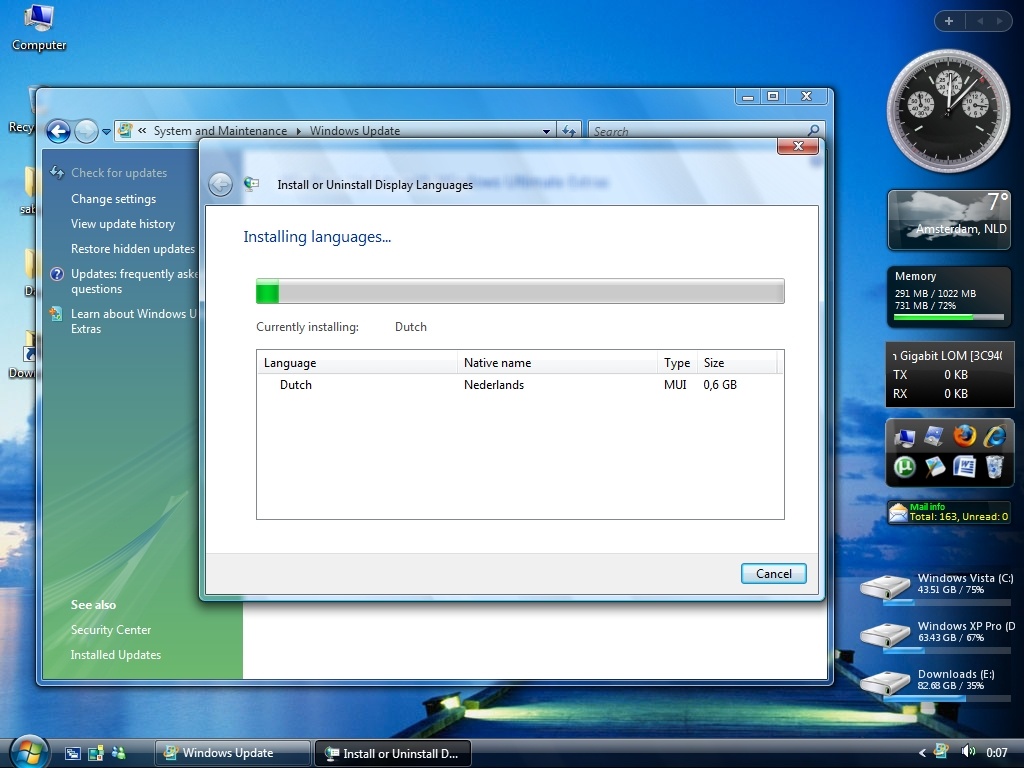This screenshot has height=768, width=1024.
Task: Sort by the Type column header
Action: coord(677,362)
